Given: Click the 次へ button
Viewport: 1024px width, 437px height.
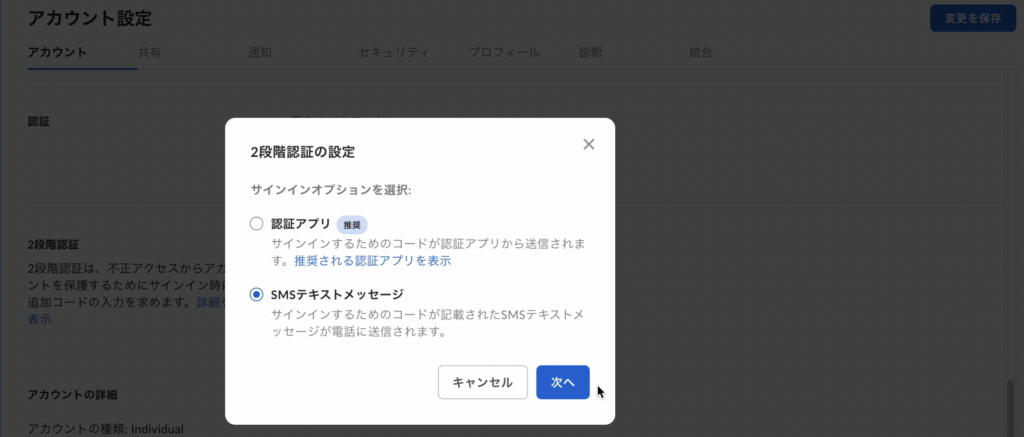Looking at the screenshot, I should [563, 382].
